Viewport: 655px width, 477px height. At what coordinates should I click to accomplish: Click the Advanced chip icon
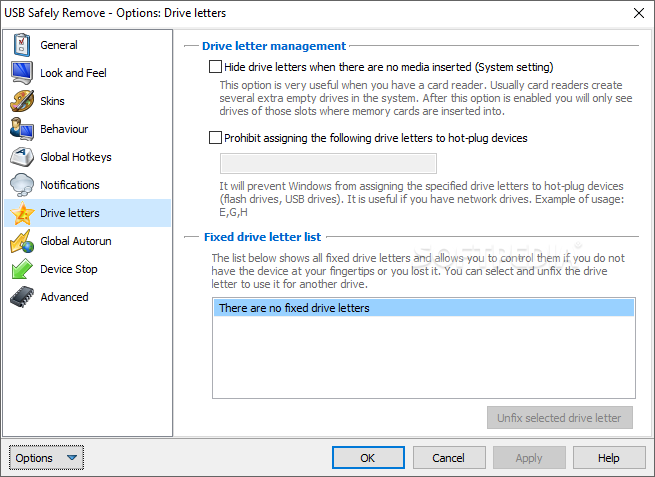coord(22,297)
